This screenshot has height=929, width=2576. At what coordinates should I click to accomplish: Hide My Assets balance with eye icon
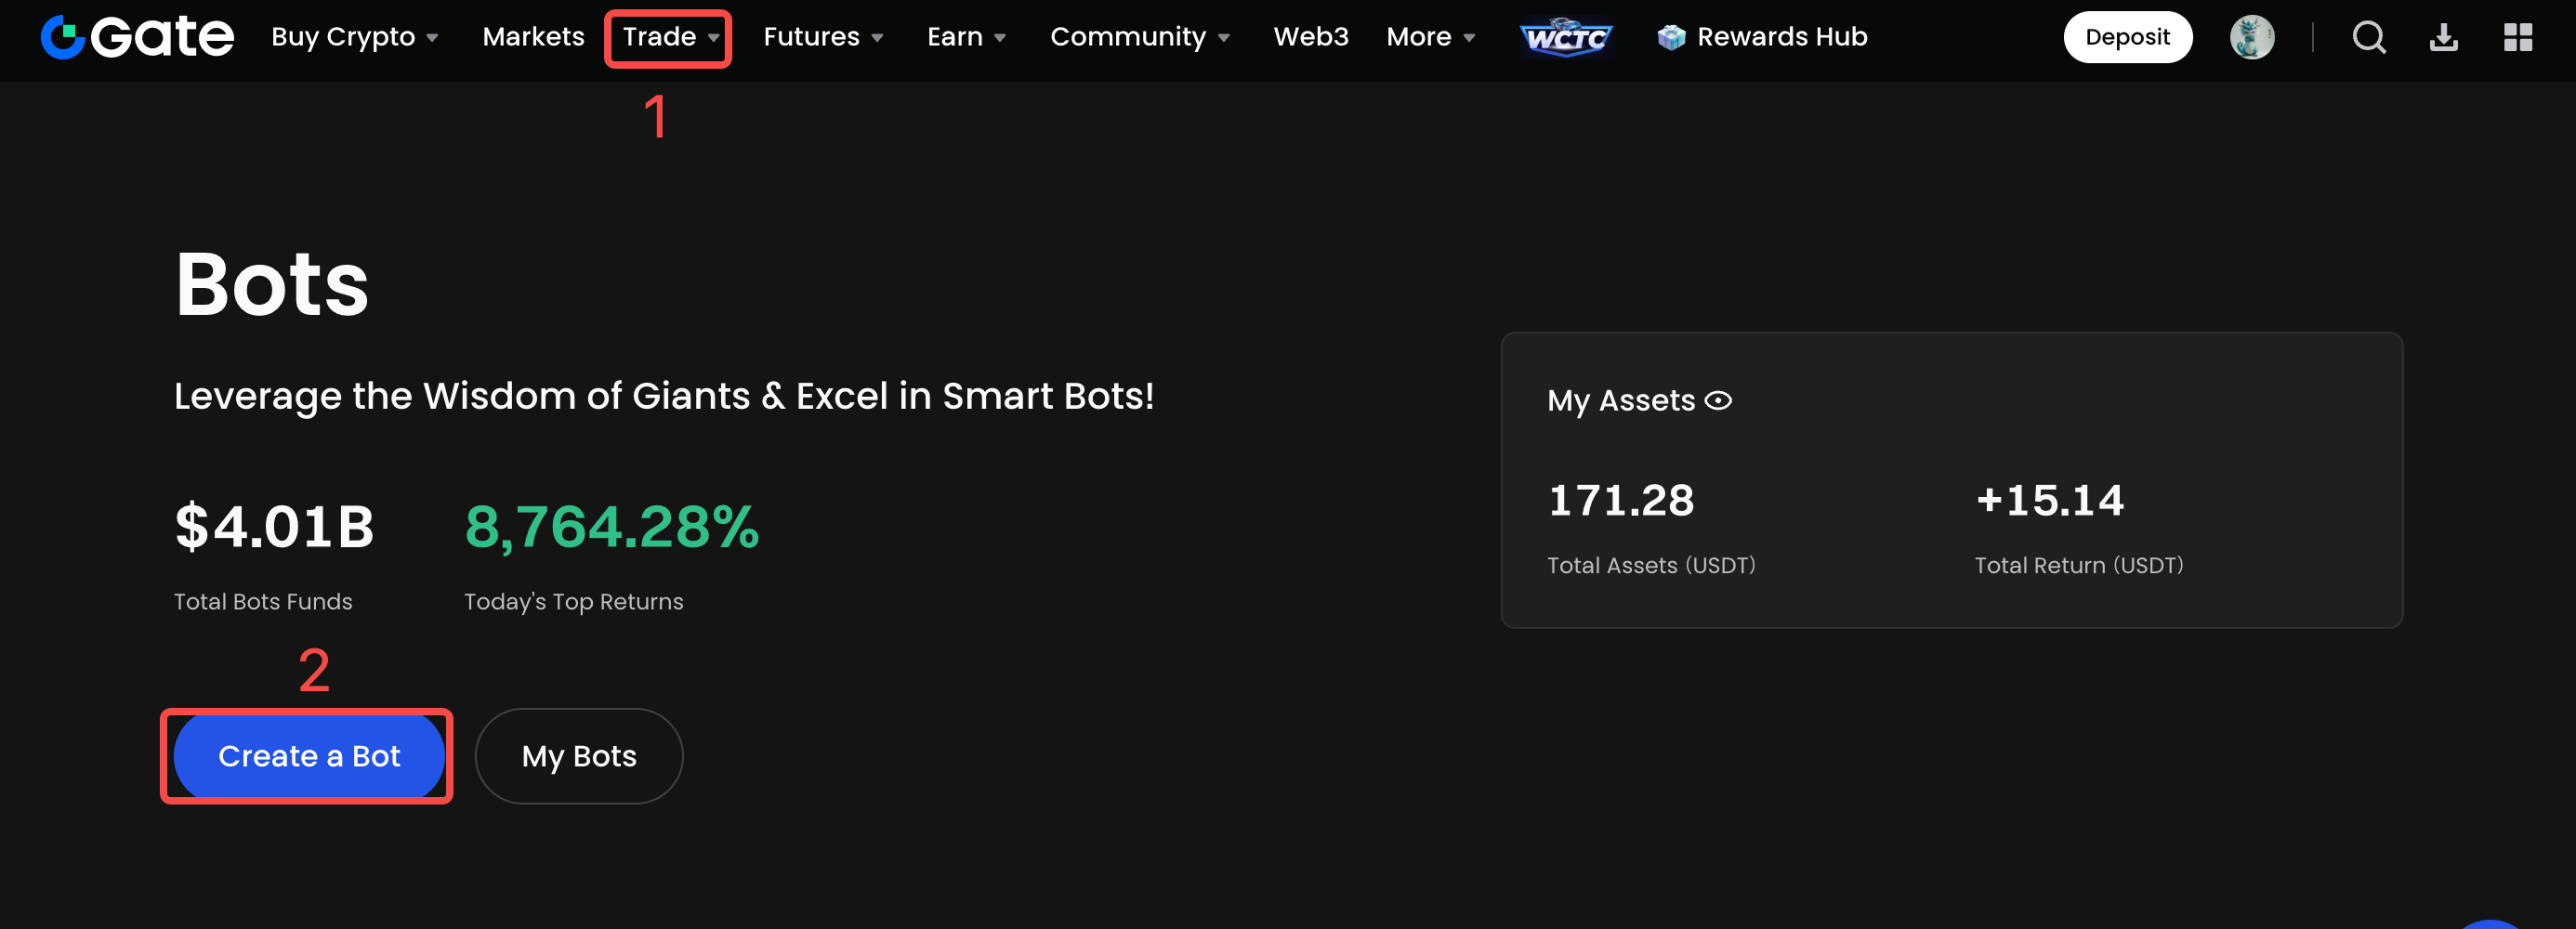pos(1718,401)
